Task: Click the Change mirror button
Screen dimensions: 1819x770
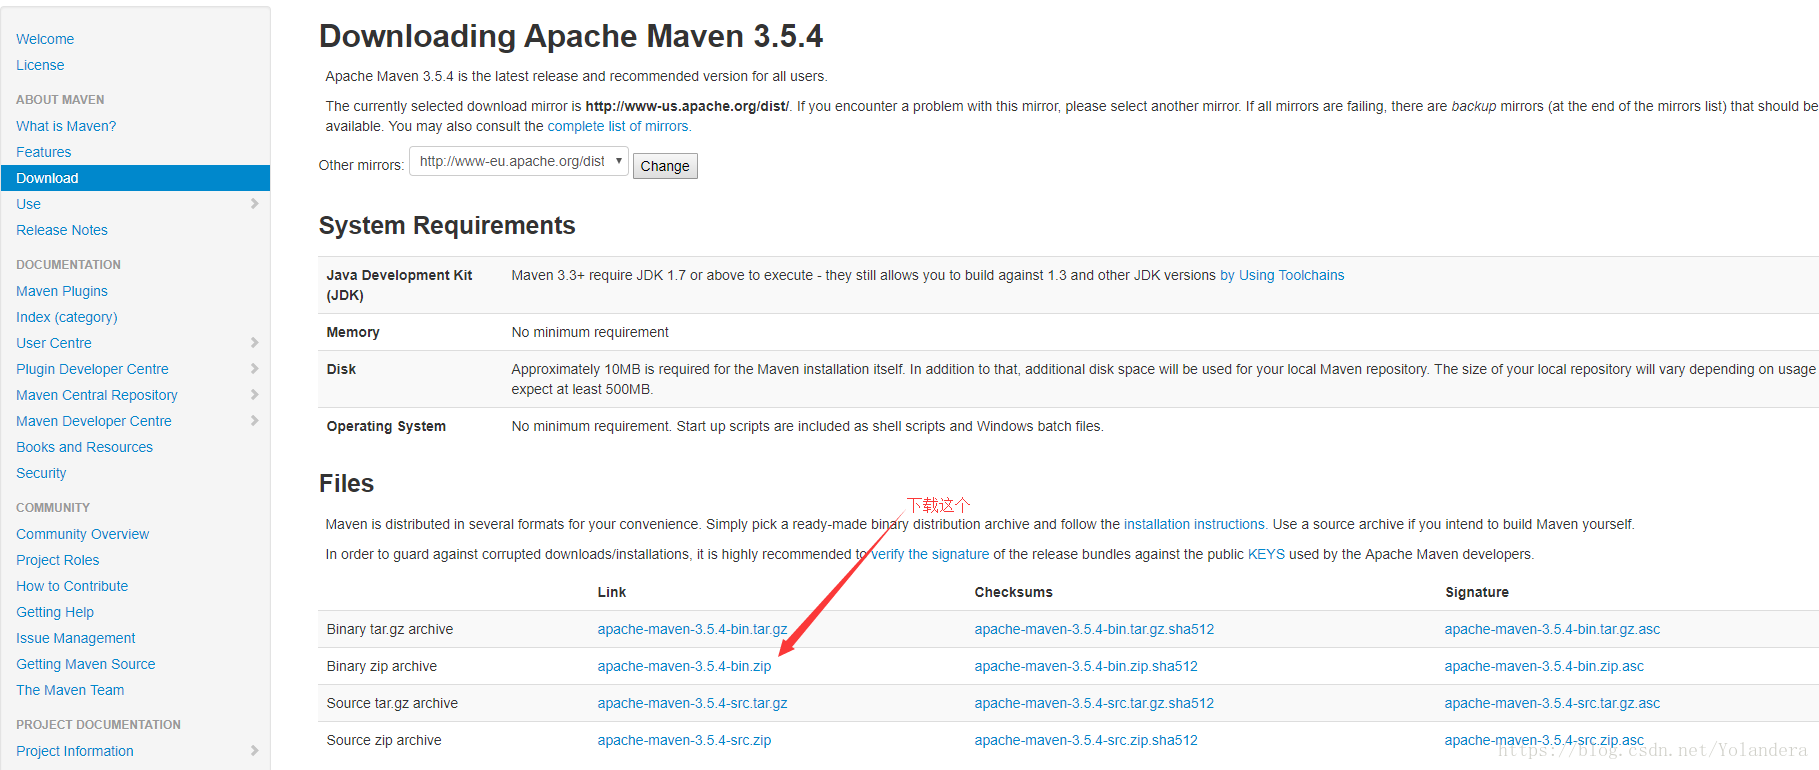Action: pyautogui.click(x=665, y=166)
